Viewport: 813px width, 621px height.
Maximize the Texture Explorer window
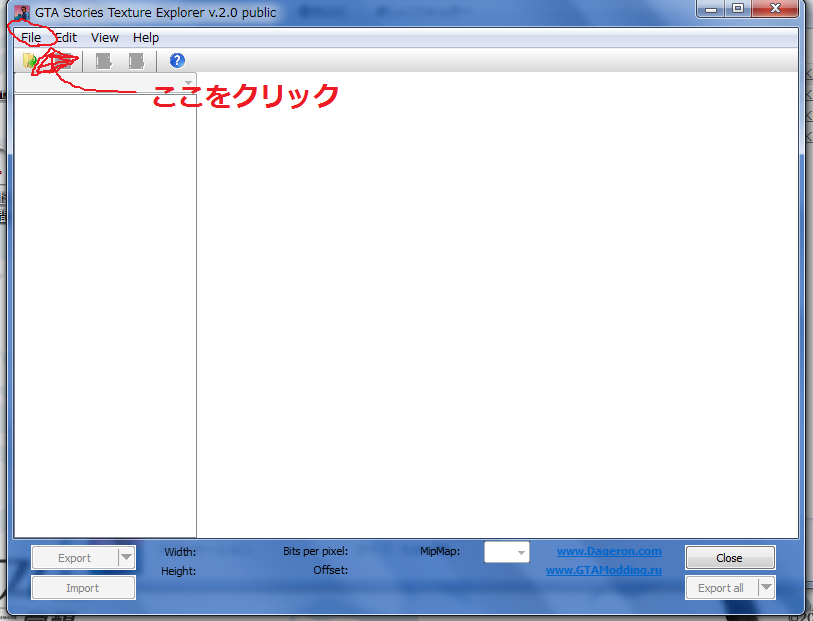click(738, 9)
